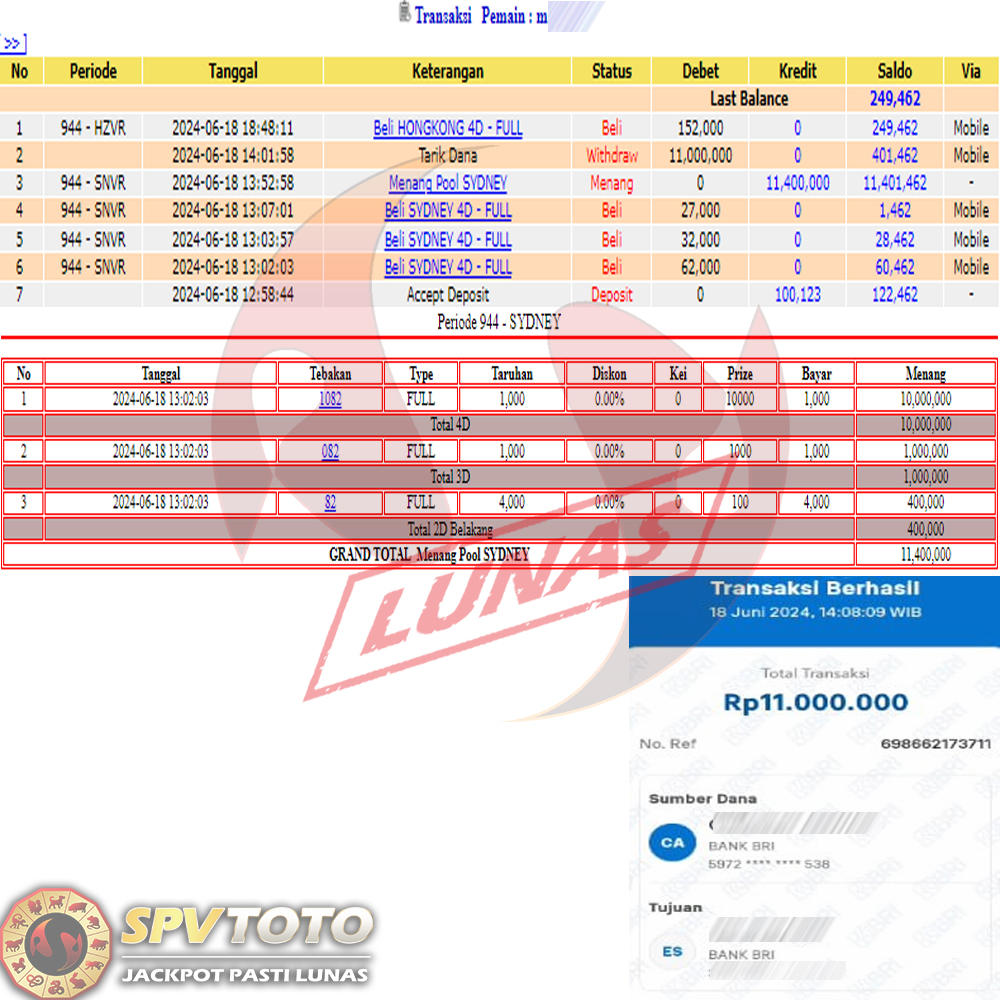Click the 82 tebakan link in 2D row
The height and width of the screenshot is (1000, 1000).
330,503
